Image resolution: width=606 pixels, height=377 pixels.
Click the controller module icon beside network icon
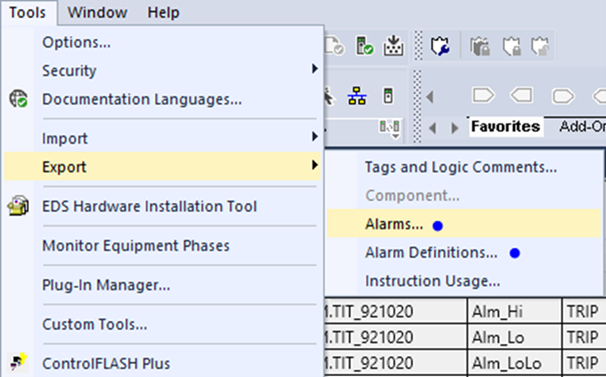pyautogui.click(x=388, y=96)
